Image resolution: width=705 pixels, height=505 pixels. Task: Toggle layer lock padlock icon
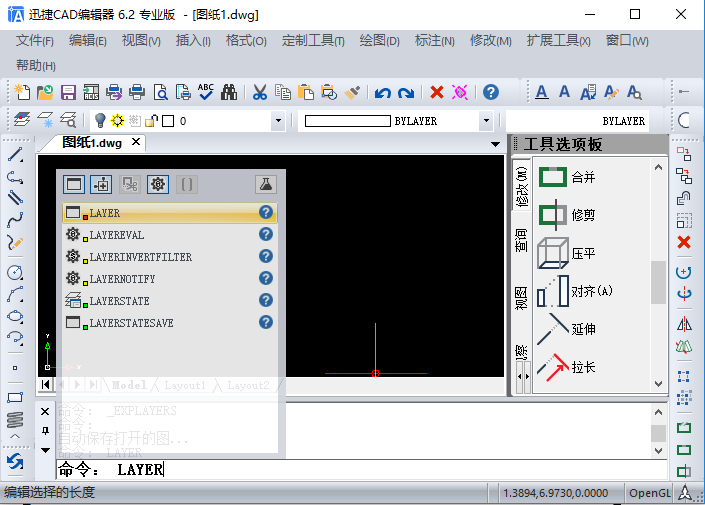151,121
